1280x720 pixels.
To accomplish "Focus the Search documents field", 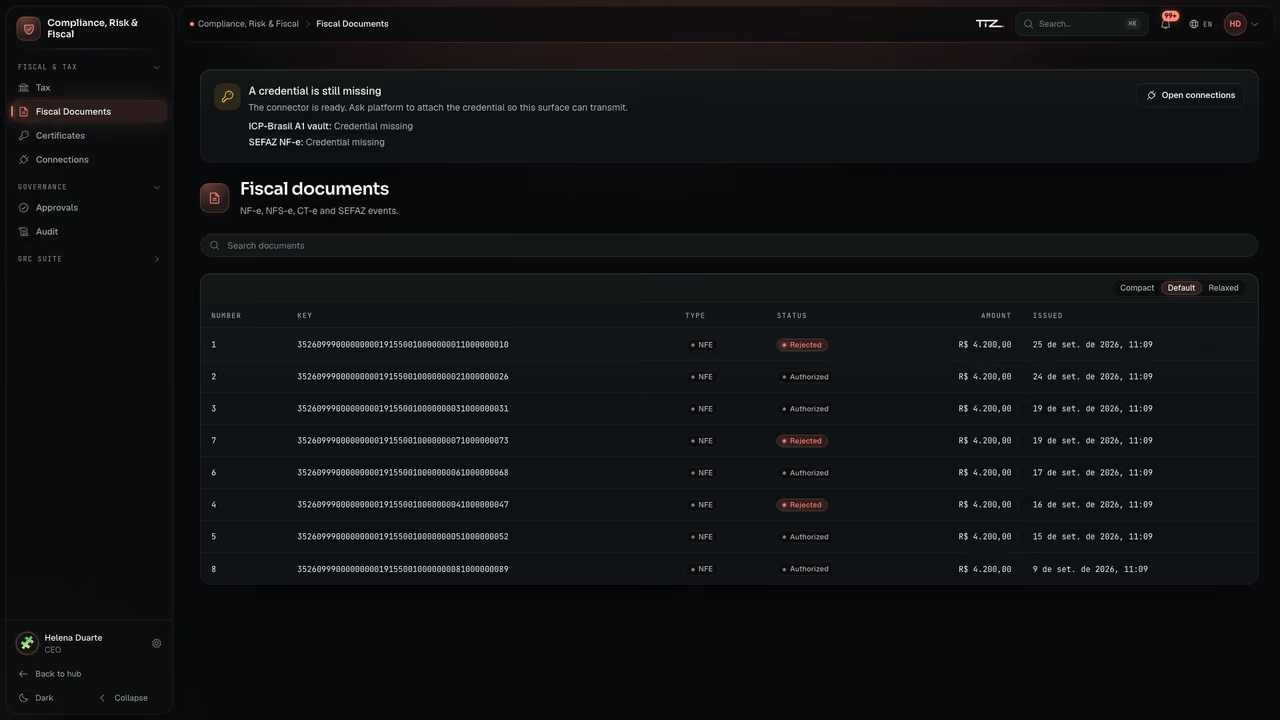I will point(729,246).
